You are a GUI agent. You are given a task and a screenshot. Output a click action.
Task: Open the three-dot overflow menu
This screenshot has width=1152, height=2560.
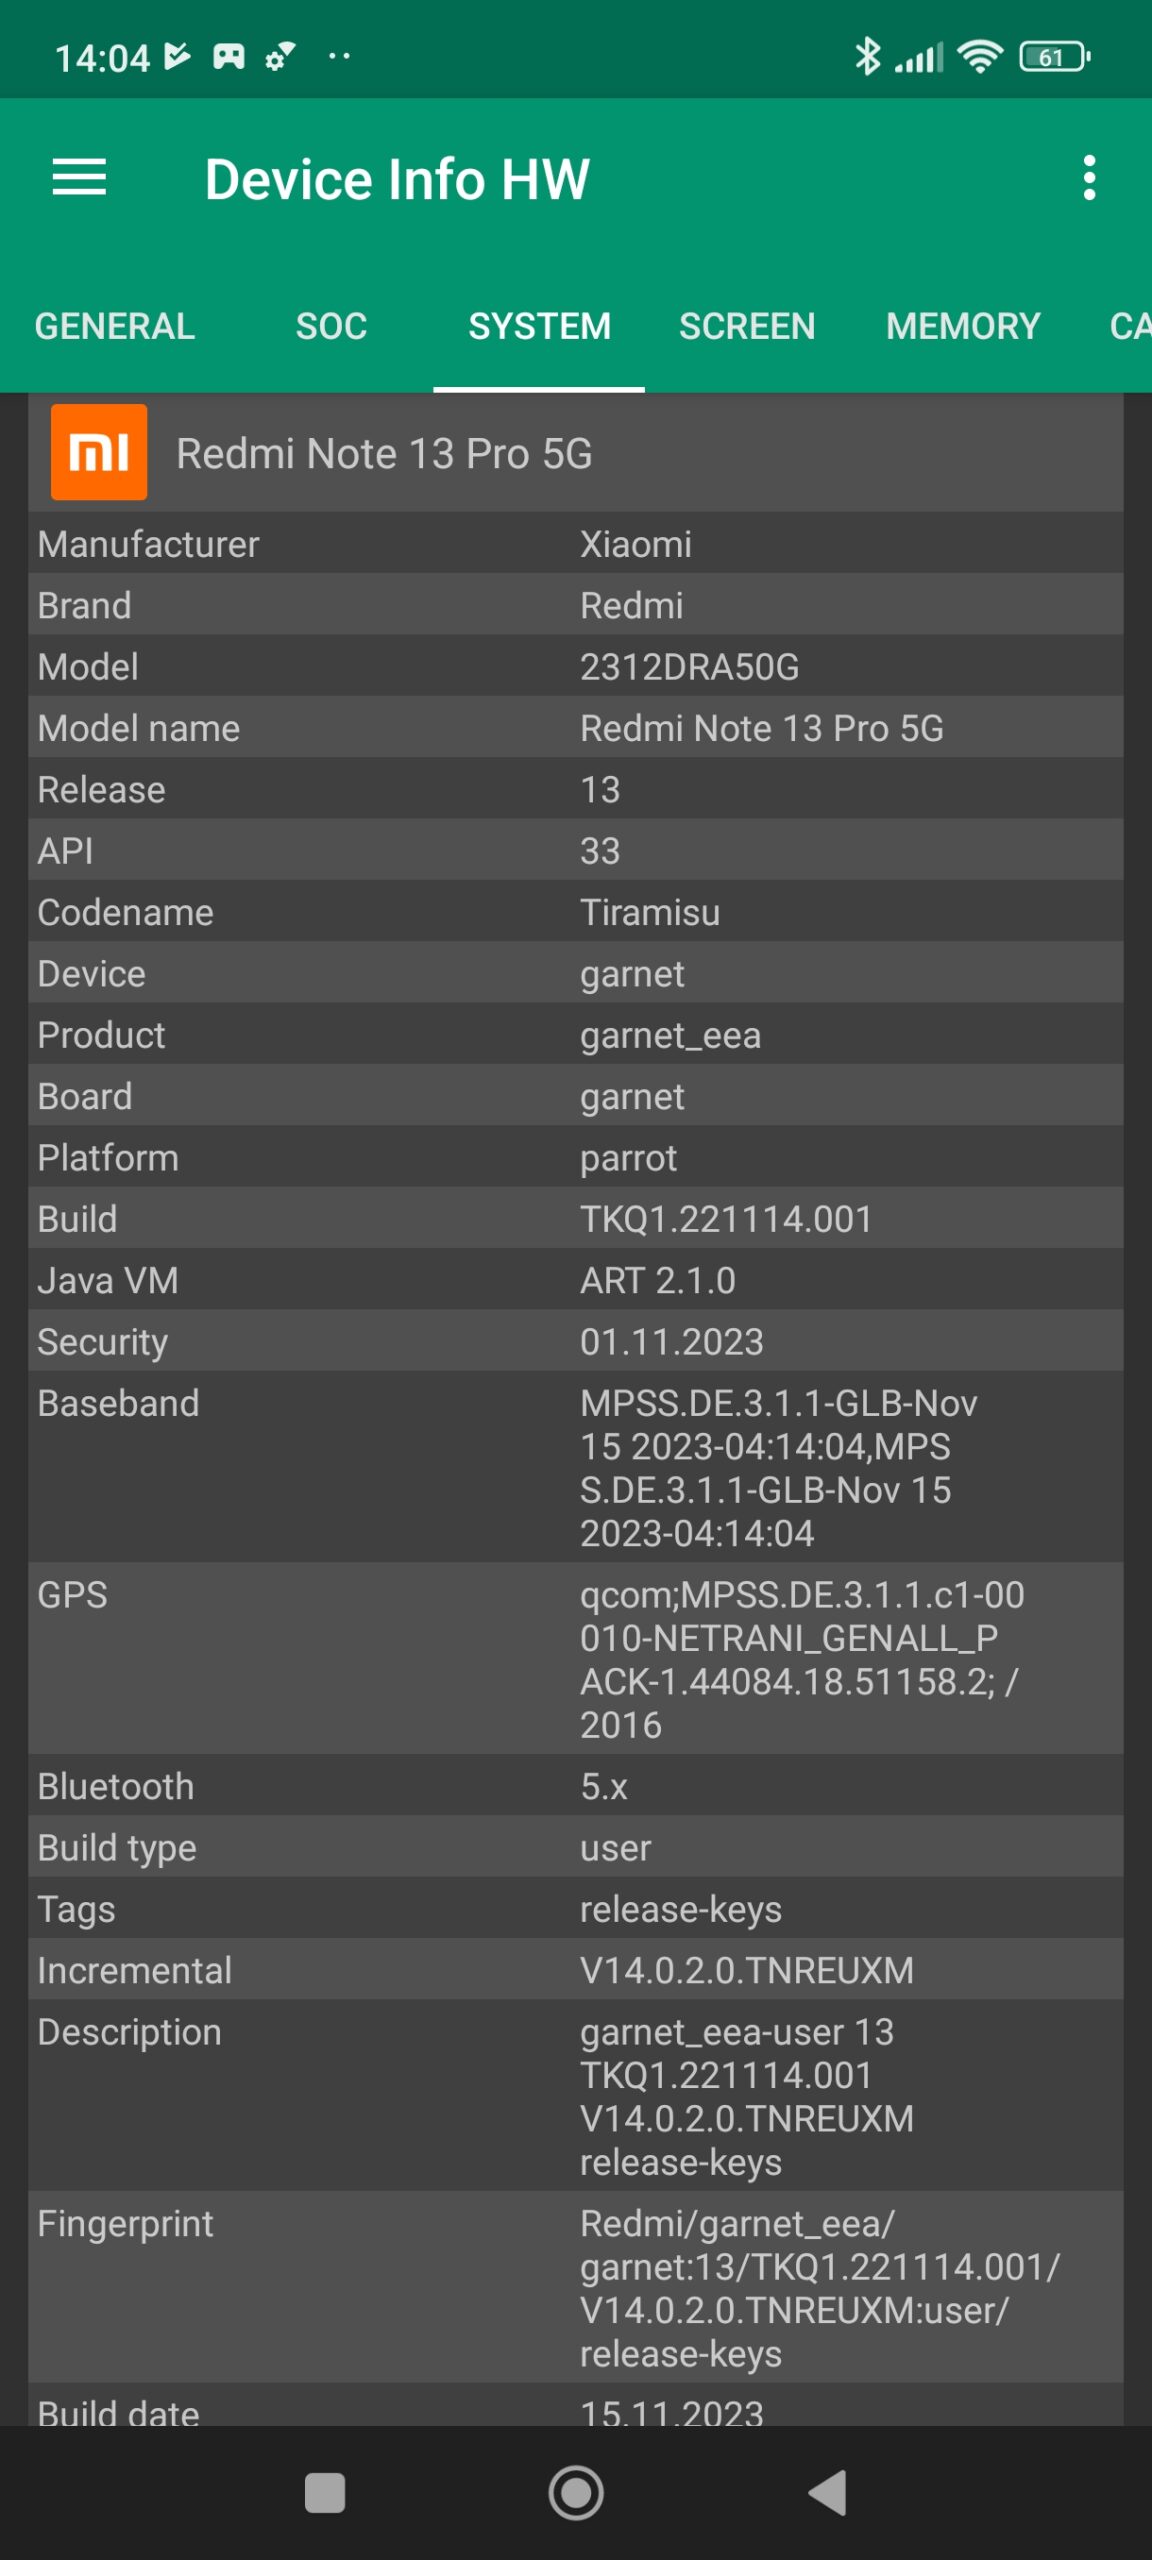point(1089,178)
